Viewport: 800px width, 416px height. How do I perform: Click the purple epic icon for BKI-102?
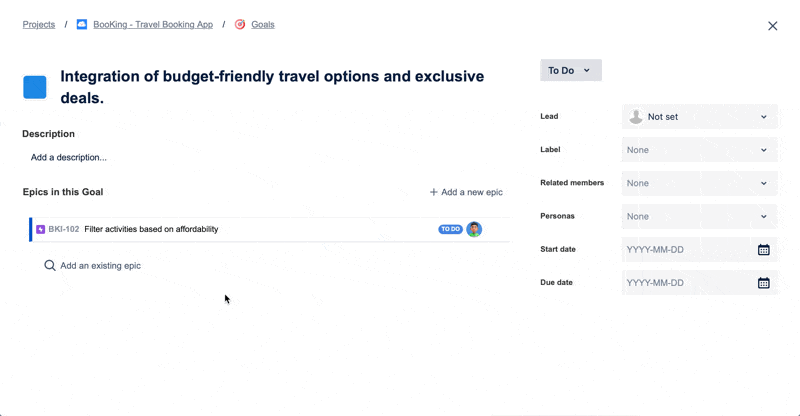coord(41,229)
